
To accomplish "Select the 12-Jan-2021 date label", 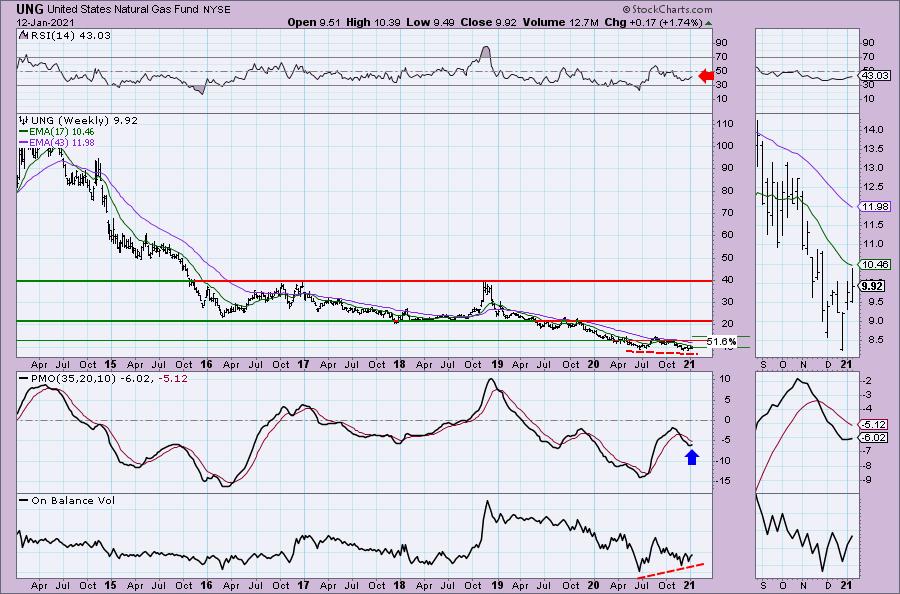I will (x=44, y=22).
